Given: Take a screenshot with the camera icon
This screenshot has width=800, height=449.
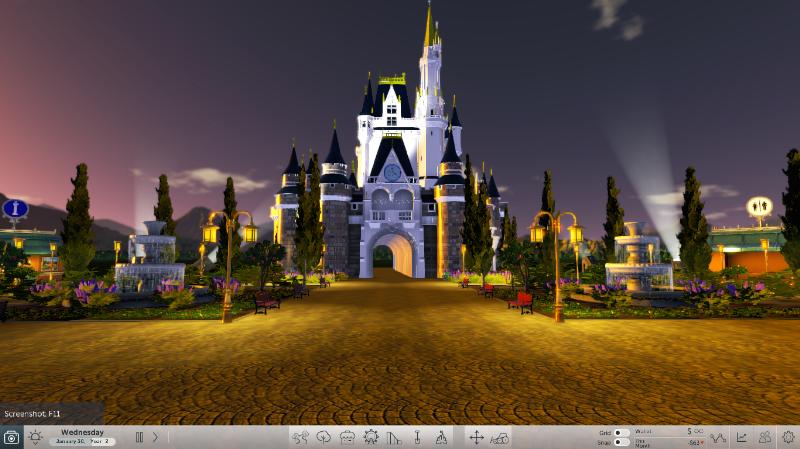Looking at the screenshot, I should tap(11, 437).
